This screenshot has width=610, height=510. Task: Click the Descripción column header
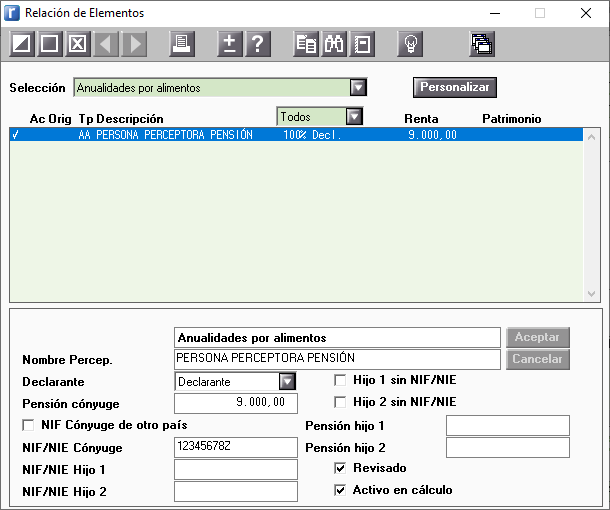point(130,119)
